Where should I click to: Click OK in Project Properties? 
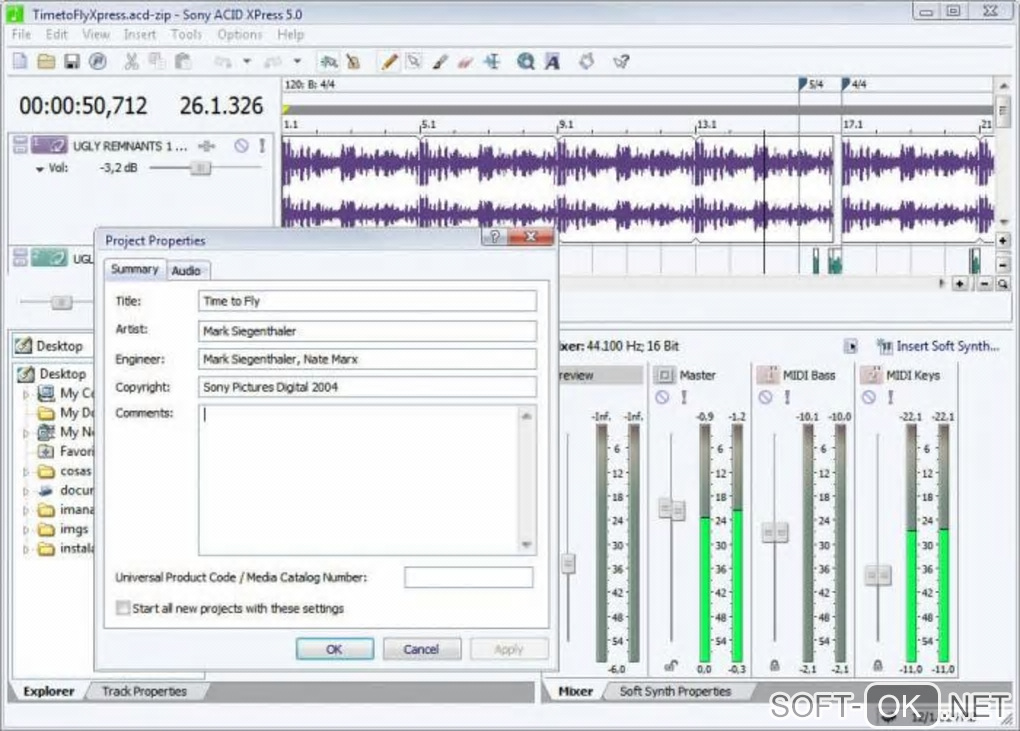coord(334,649)
